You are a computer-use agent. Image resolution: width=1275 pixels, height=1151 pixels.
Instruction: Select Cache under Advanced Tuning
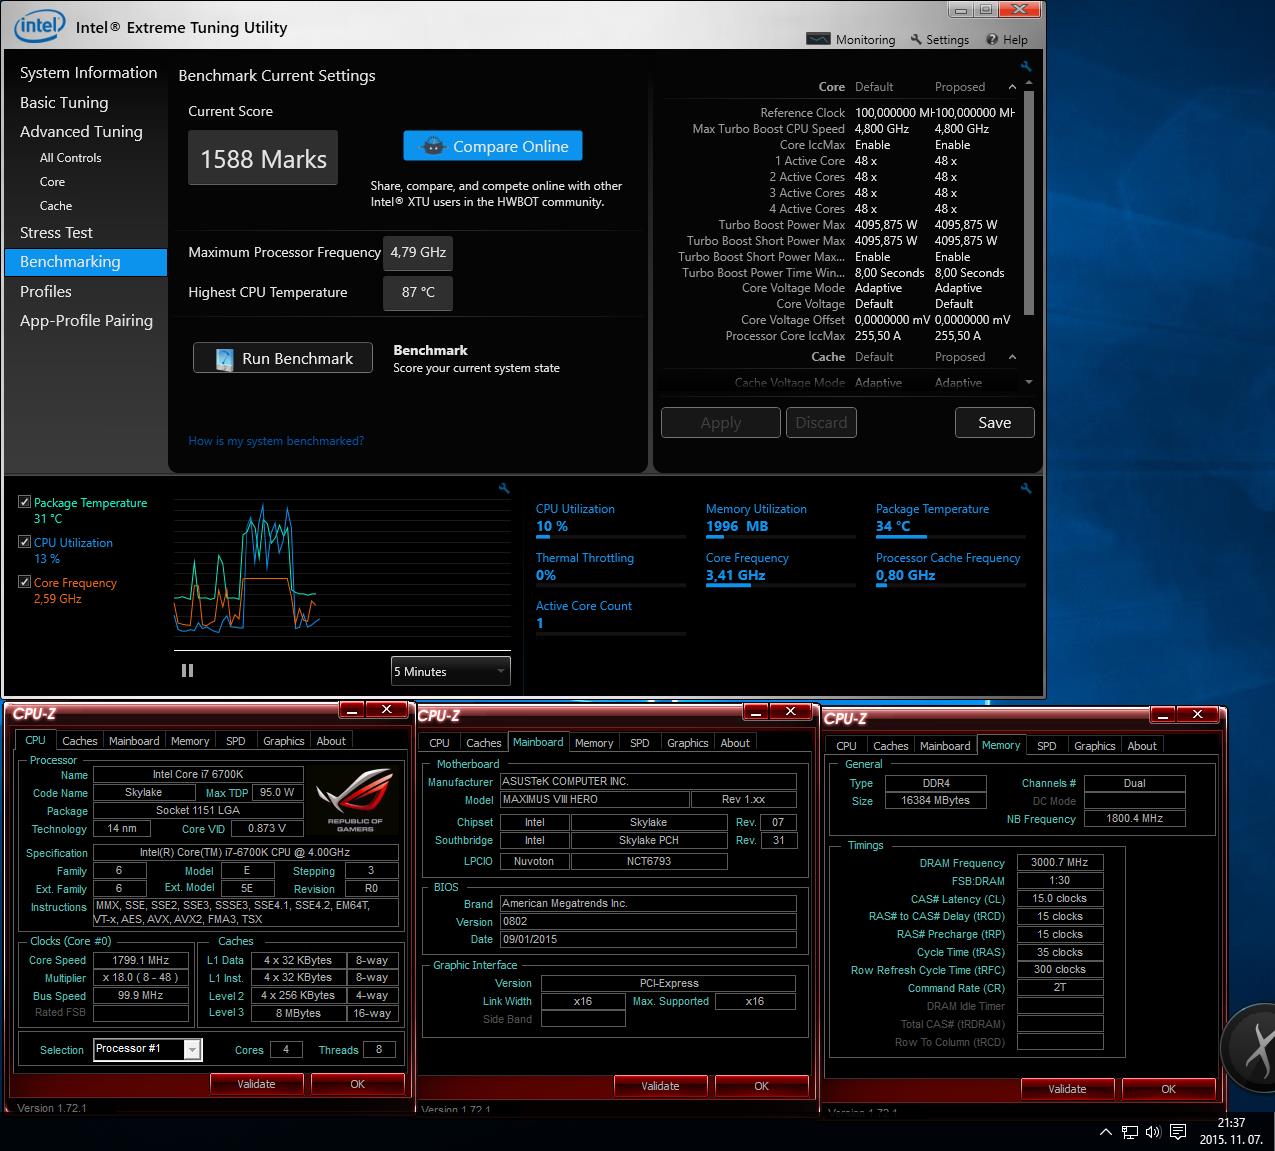56,206
